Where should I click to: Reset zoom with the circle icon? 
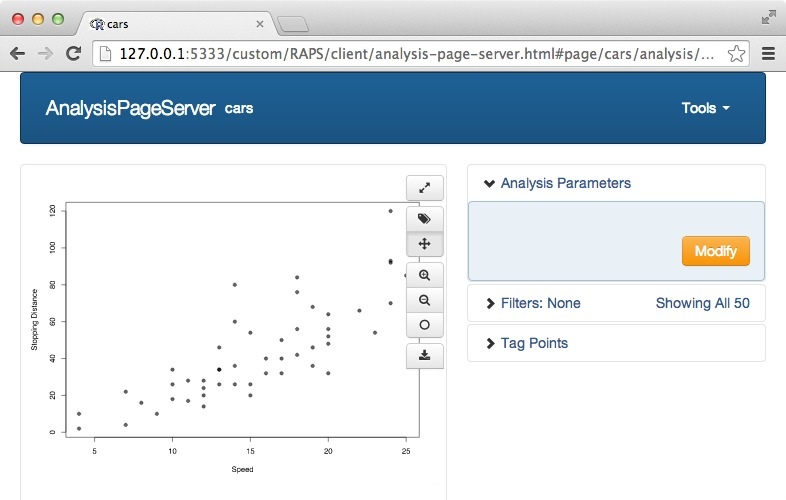coord(424,325)
